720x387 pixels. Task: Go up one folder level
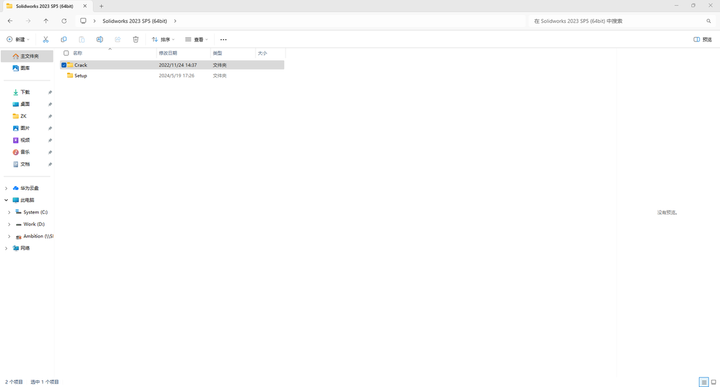click(46, 21)
